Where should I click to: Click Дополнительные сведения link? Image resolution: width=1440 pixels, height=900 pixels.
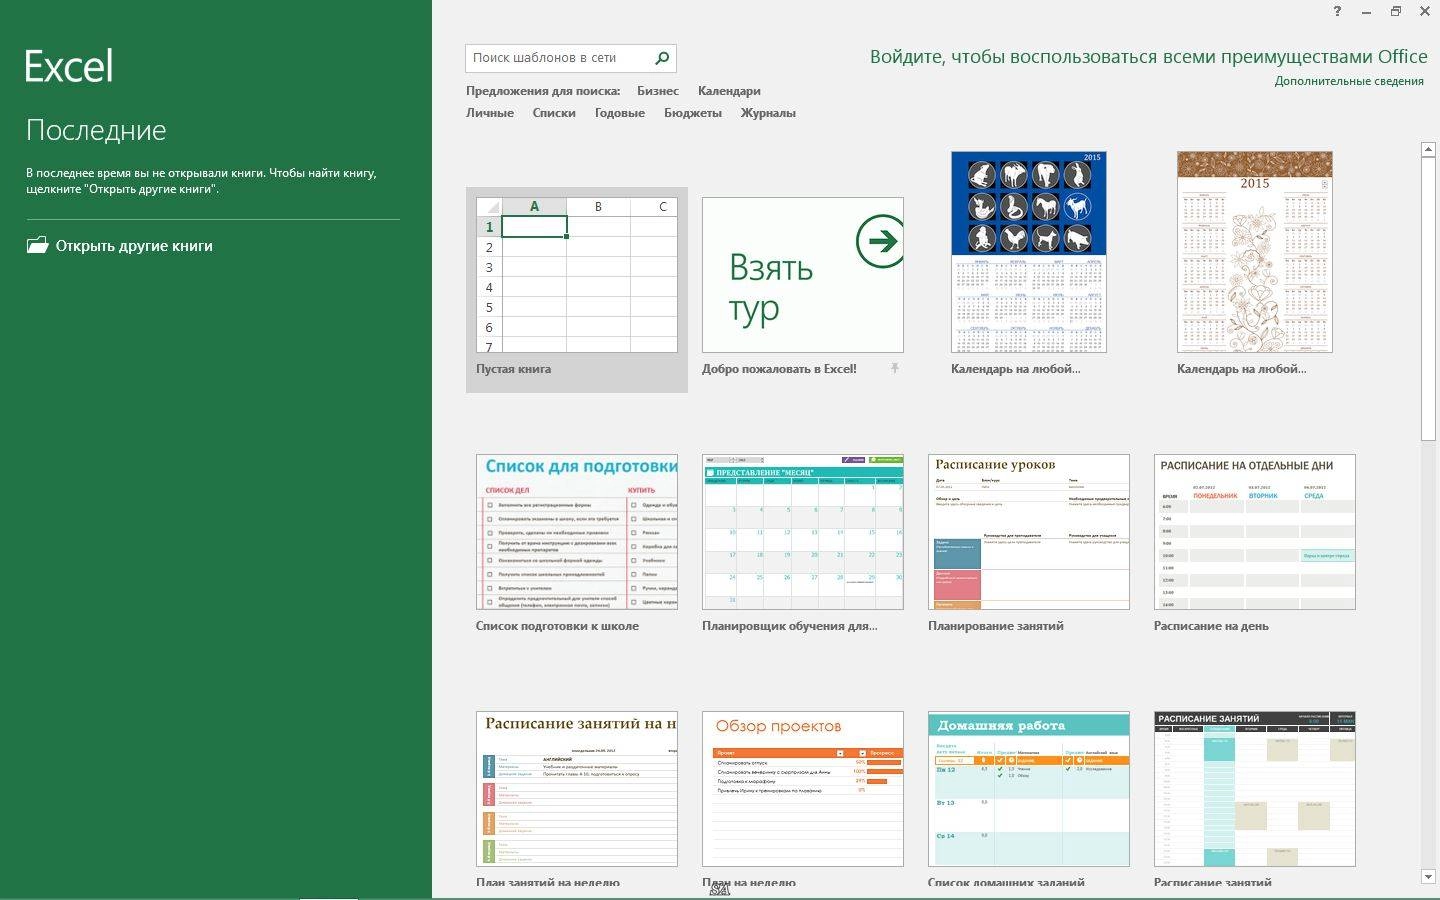tap(1349, 81)
